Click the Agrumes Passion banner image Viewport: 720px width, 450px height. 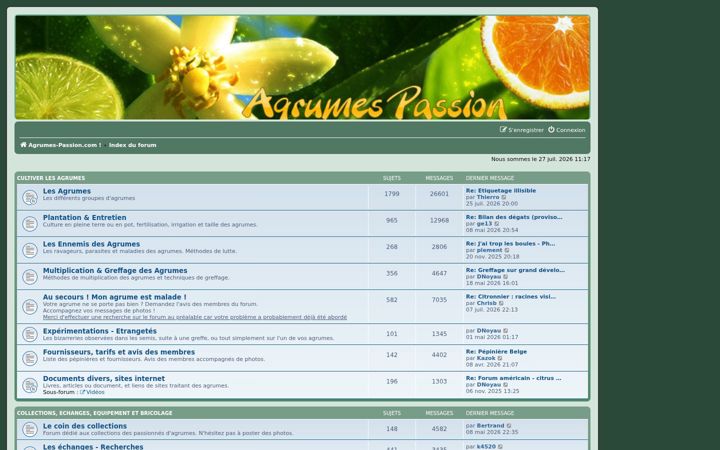303,68
